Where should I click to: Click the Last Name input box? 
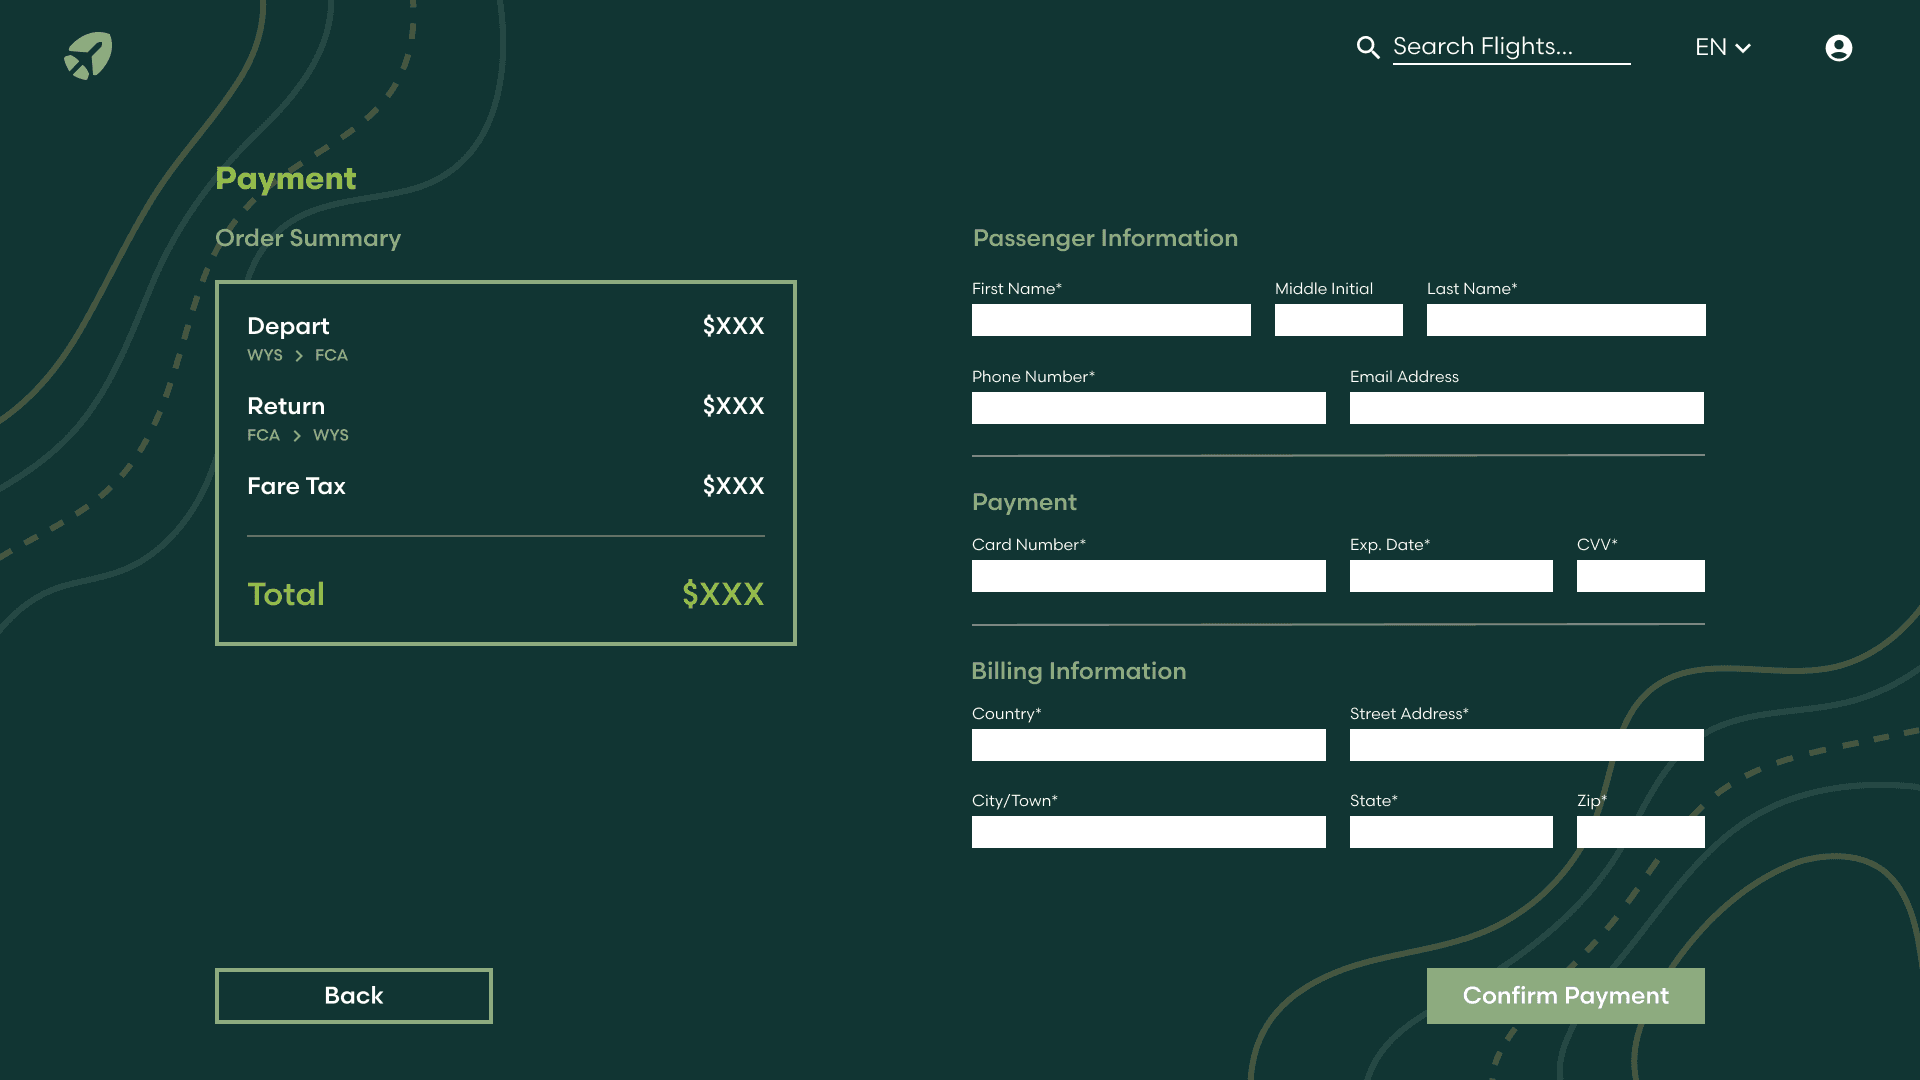(x=1565, y=320)
